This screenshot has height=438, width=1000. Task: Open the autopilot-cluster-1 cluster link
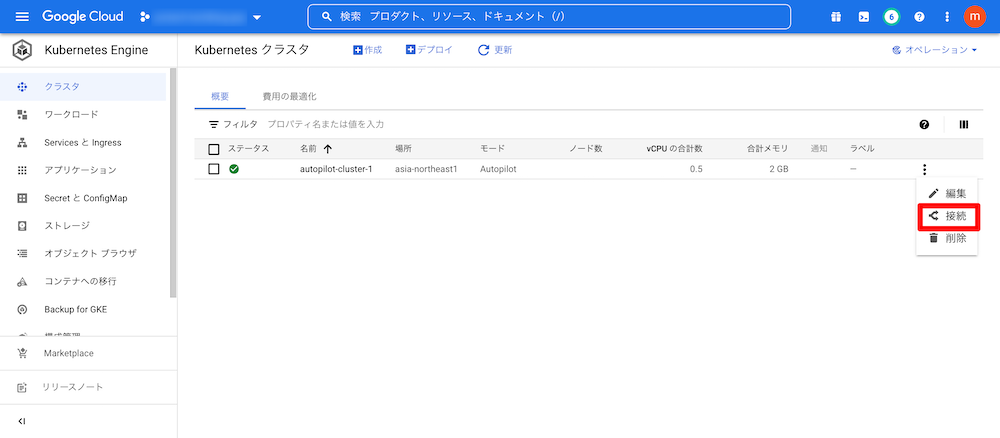tap(336, 169)
